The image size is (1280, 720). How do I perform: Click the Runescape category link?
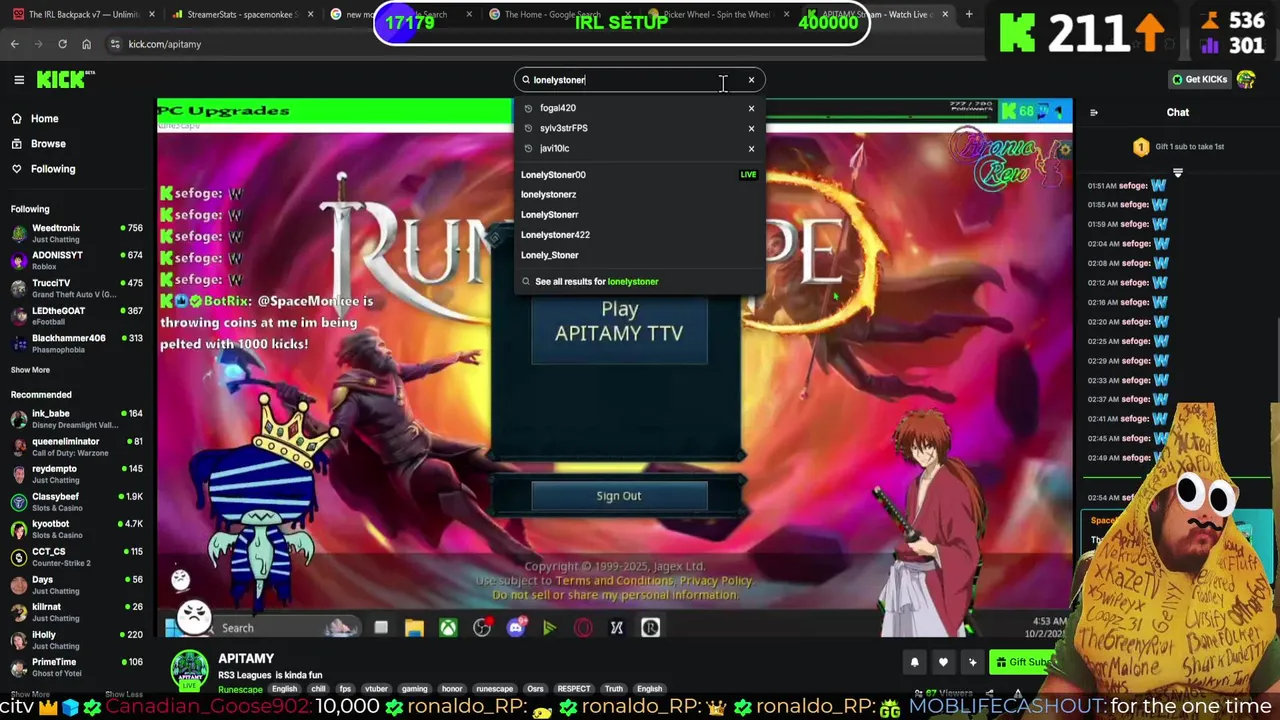click(240, 689)
